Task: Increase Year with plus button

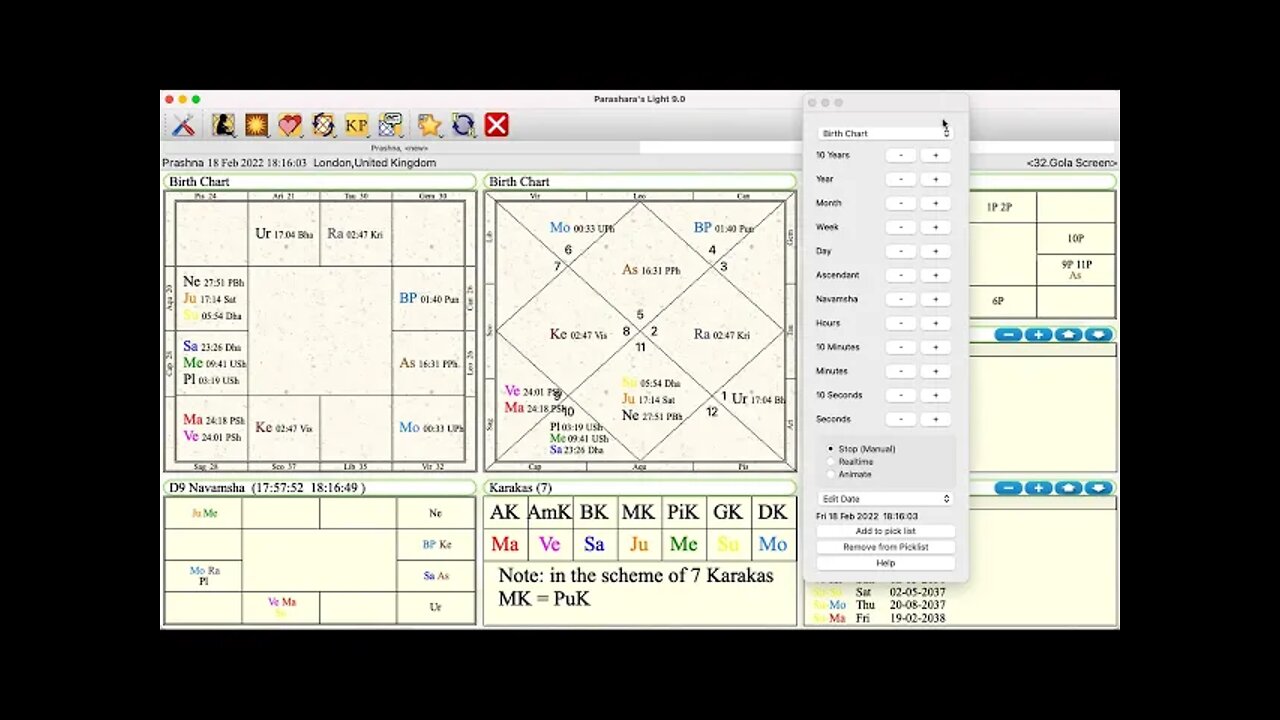Action: point(936,179)
